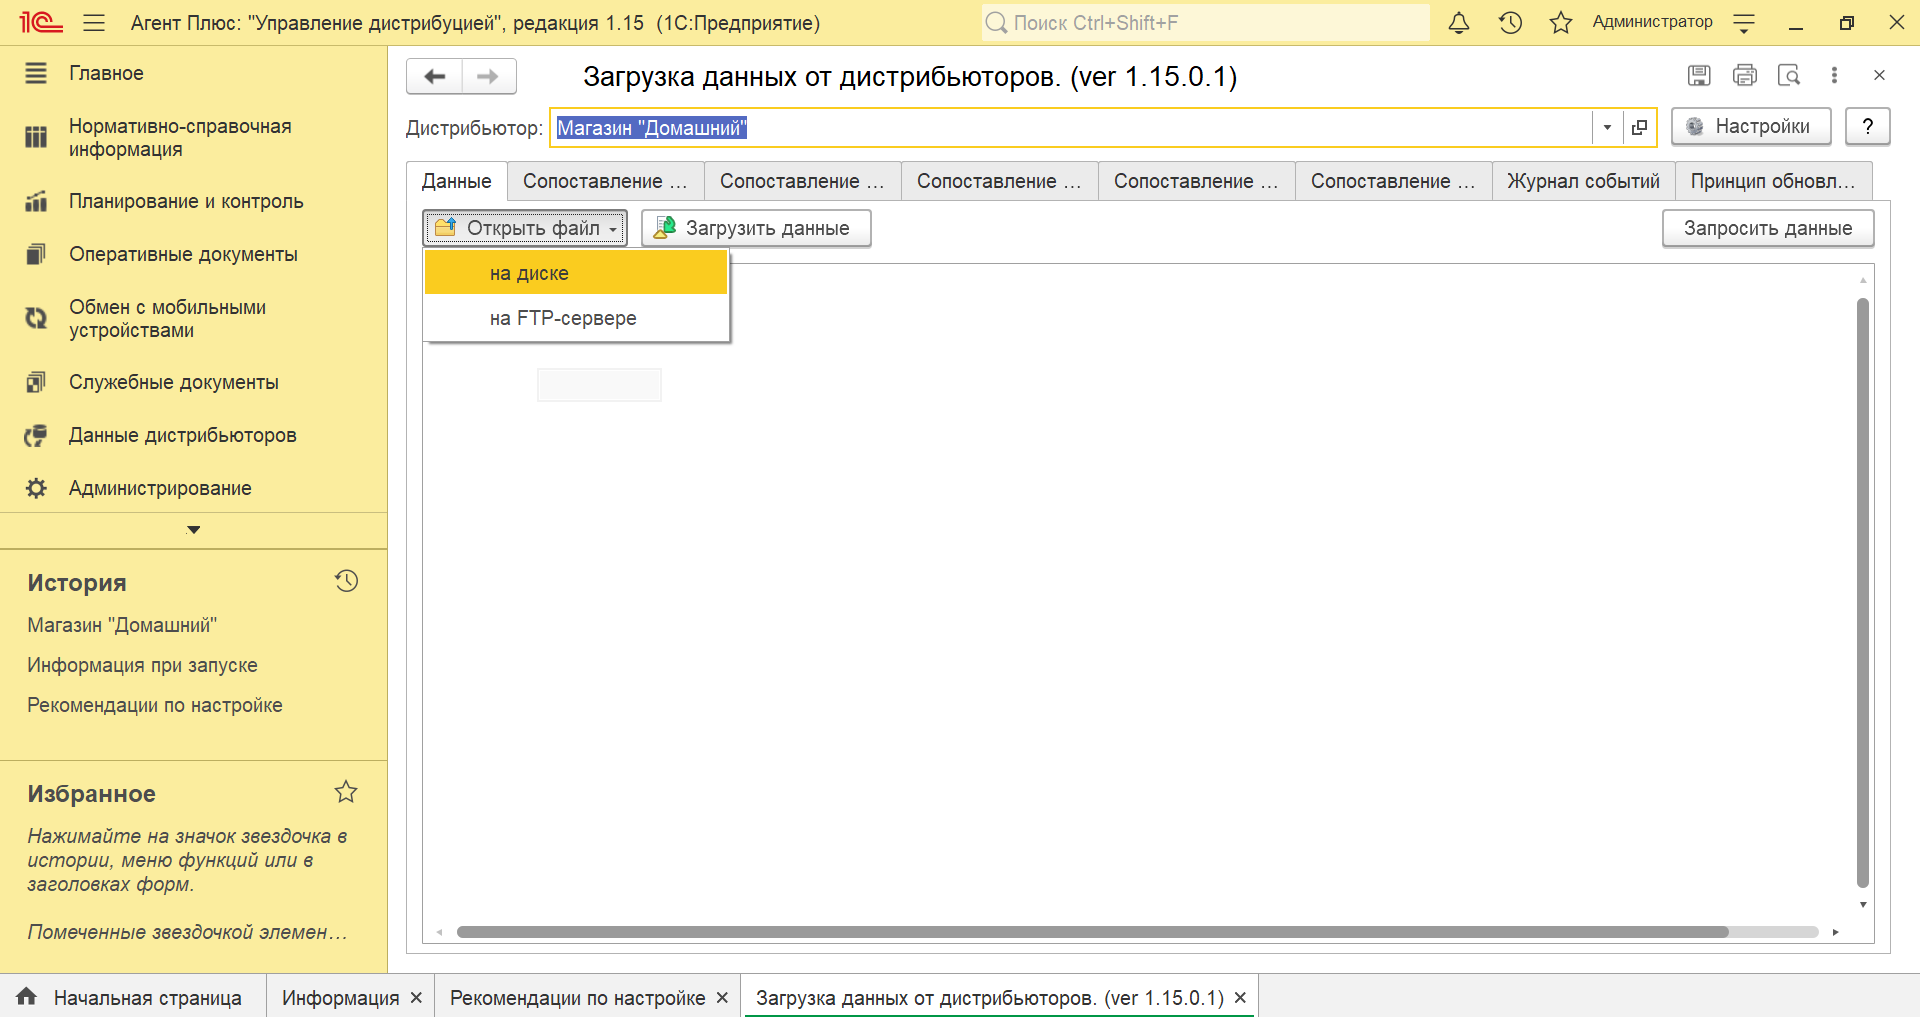Open the Дистрибьютор dropdown list arrow
The width and height of the screenshot is (1920, 1017).
tap(1607, 128)
